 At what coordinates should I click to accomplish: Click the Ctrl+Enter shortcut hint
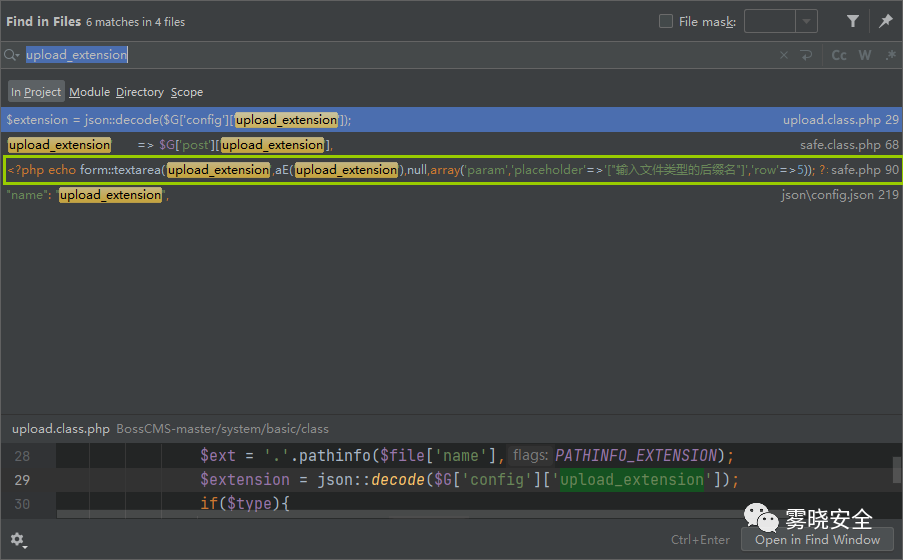[700, 540]
